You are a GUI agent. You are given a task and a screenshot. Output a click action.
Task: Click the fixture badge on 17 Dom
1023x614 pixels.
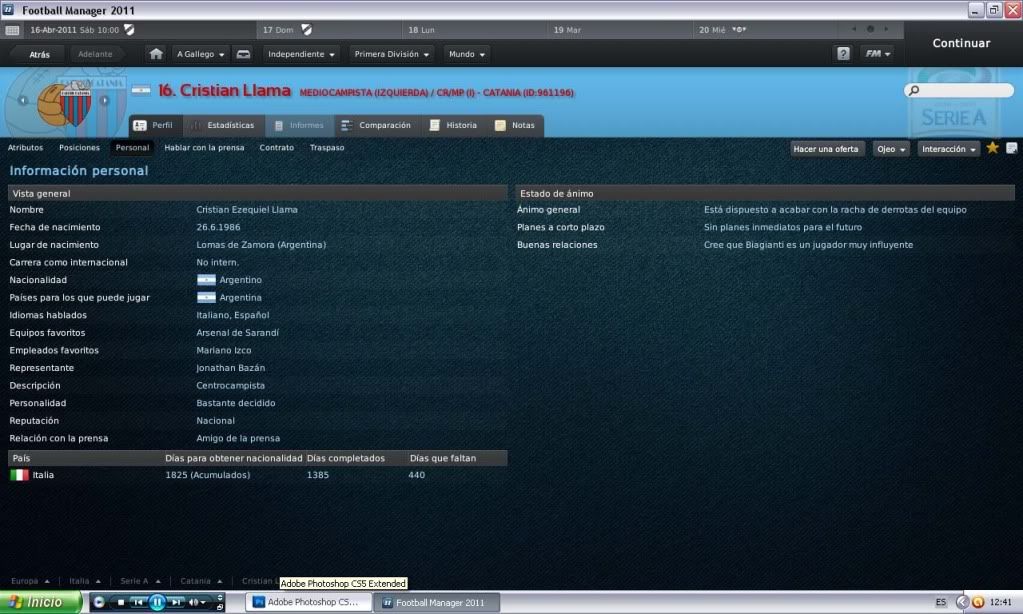[x=307, y=30]
